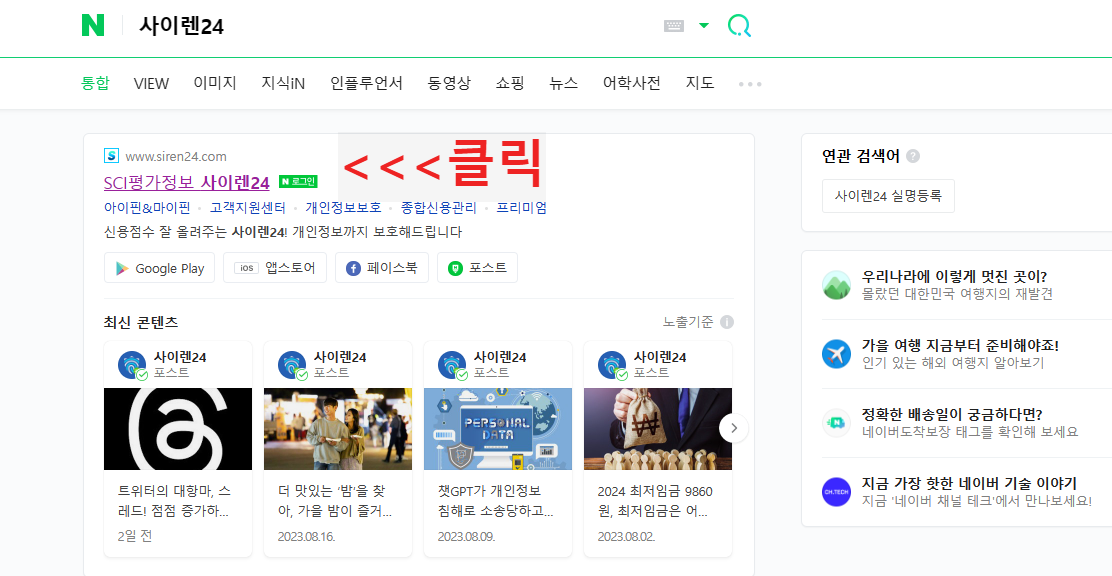Click the iOS 앱스토어 button
This screenshot has width=1112, height=576.
pyautogui.click(x=275, y=267)
